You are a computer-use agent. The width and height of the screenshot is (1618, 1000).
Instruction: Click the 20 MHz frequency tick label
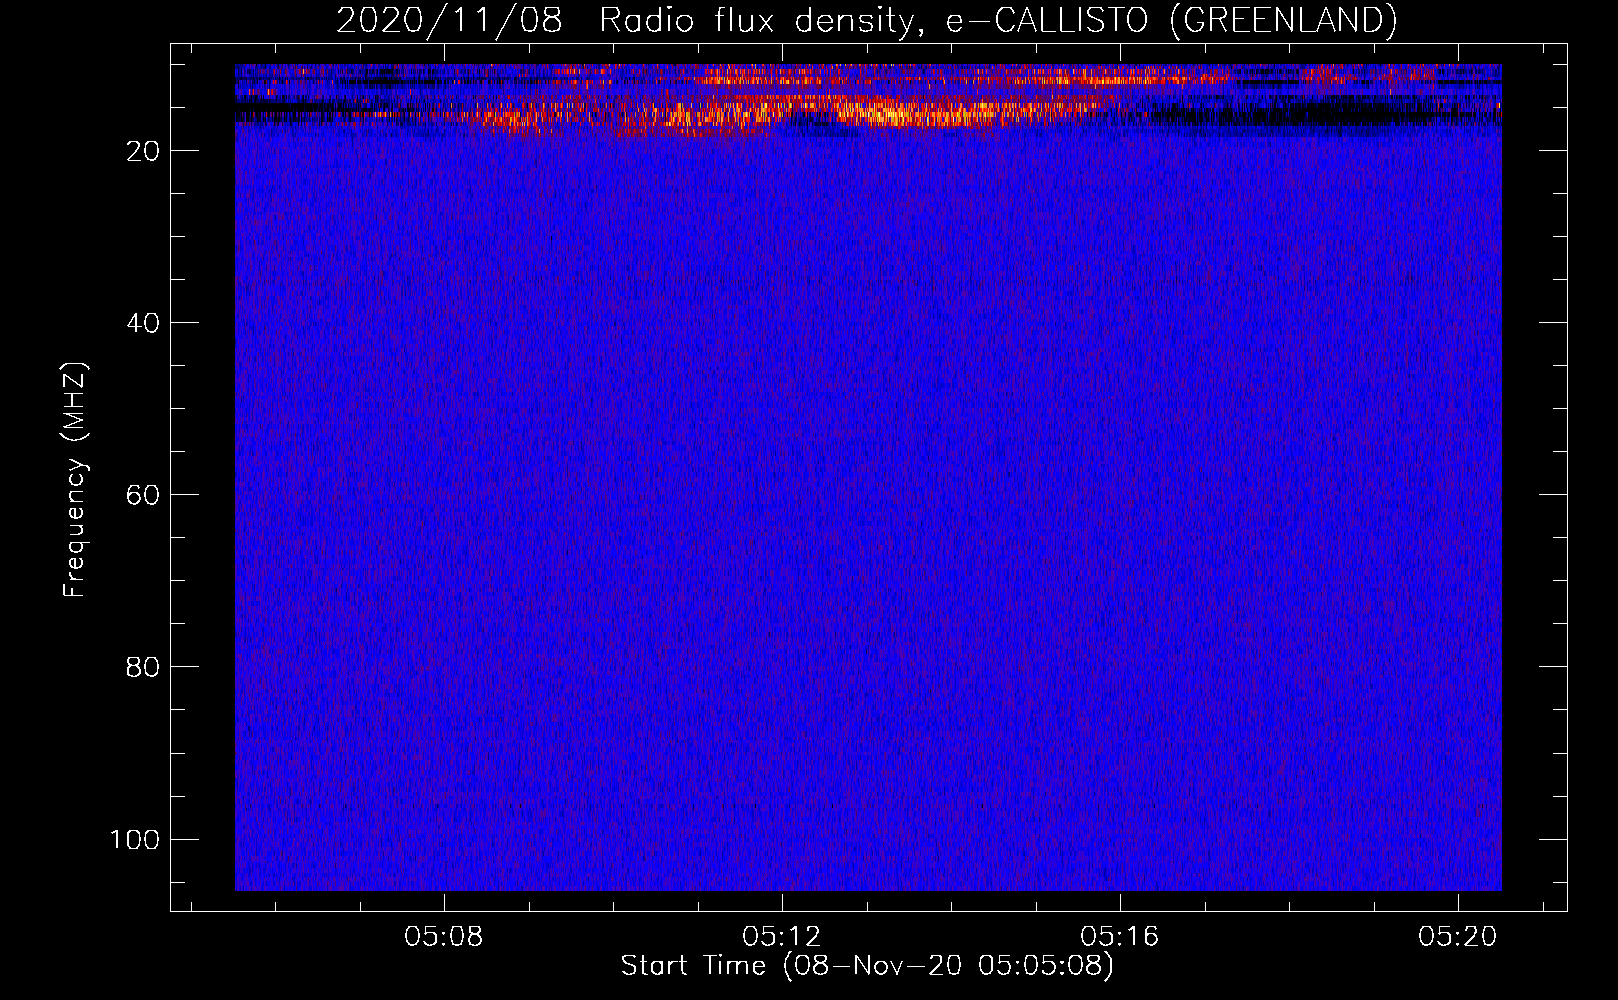[143, 151]
